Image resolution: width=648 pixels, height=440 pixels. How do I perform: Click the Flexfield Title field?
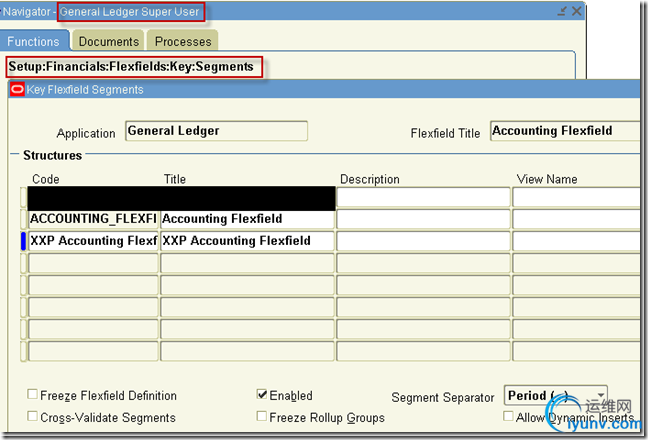[x=566, y=131]
